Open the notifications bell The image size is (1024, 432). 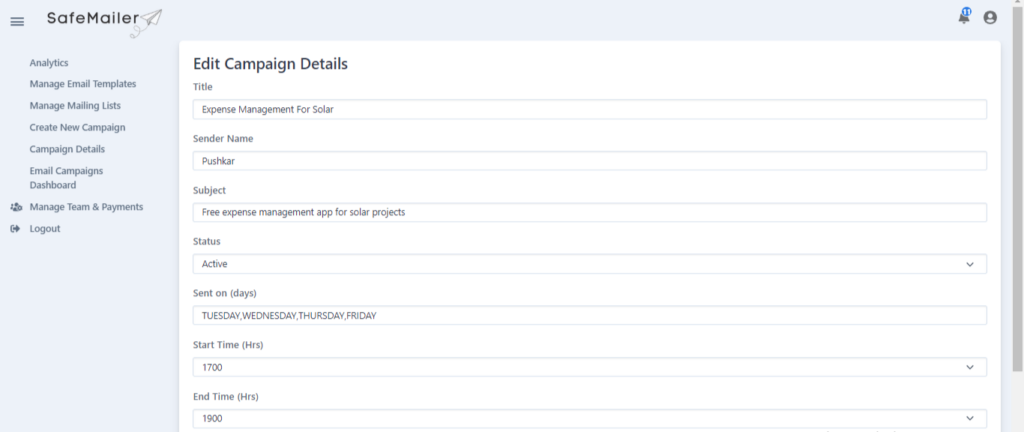(964, 17)
